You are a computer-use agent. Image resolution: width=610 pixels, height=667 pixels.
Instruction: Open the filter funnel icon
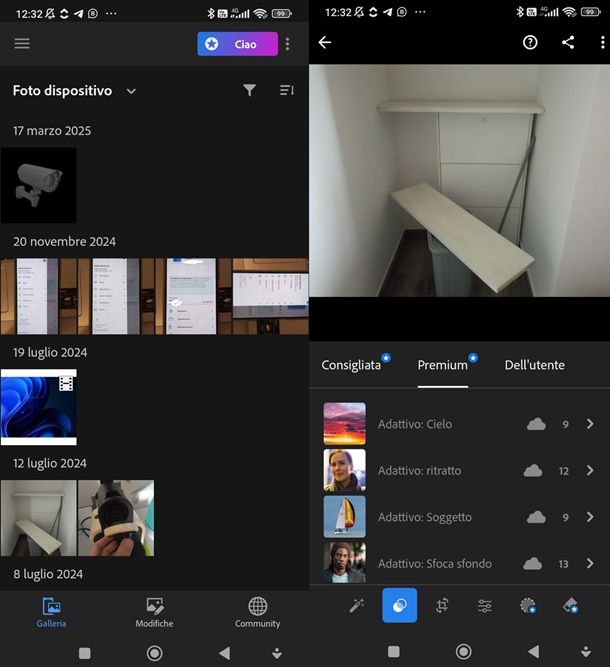click(x=250, y=90)
